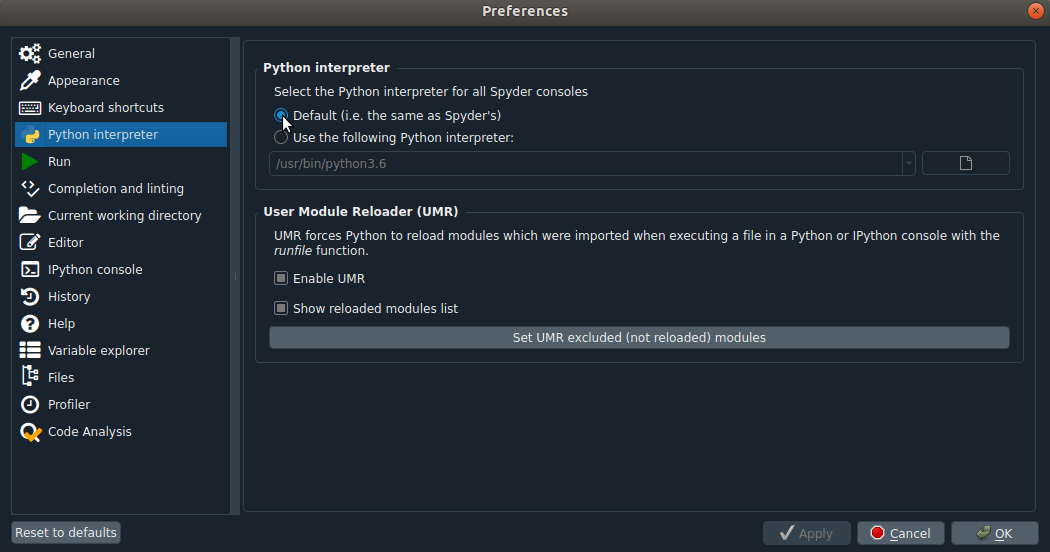Toggle the Enable UMR checkbox

pyautogui.click(x=281, y=278)
